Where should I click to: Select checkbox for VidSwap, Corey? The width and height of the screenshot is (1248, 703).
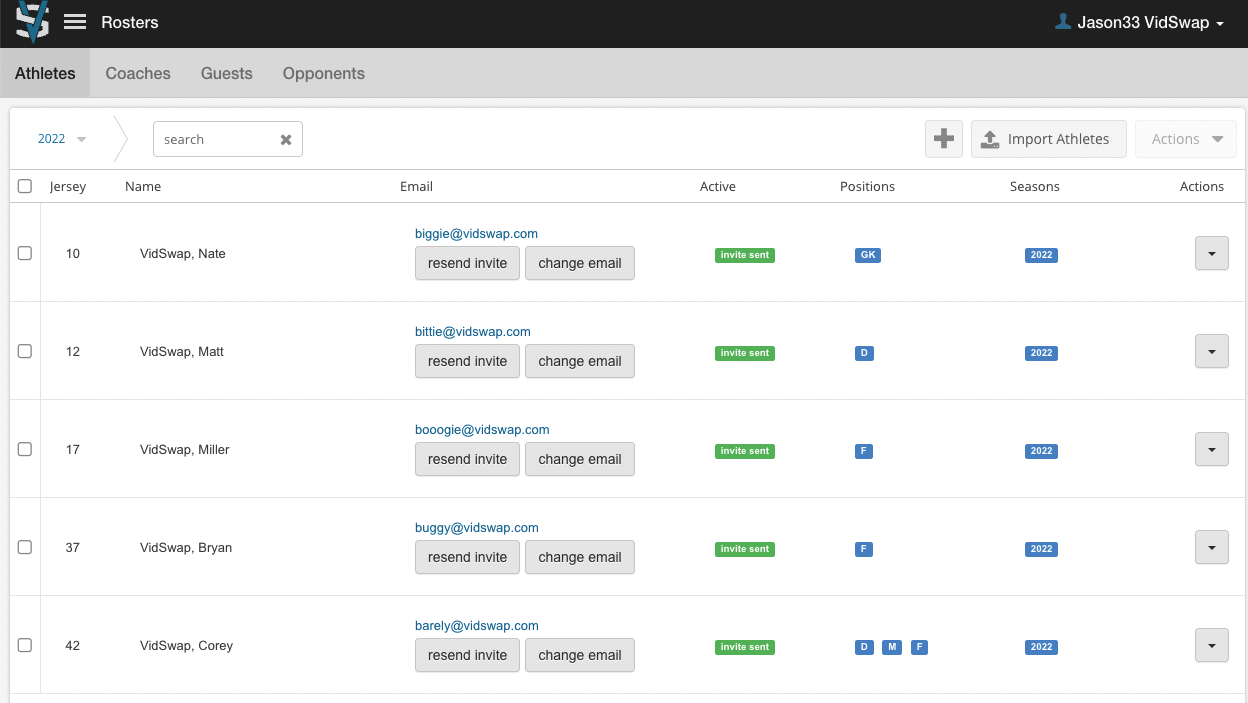click(25, 646)
